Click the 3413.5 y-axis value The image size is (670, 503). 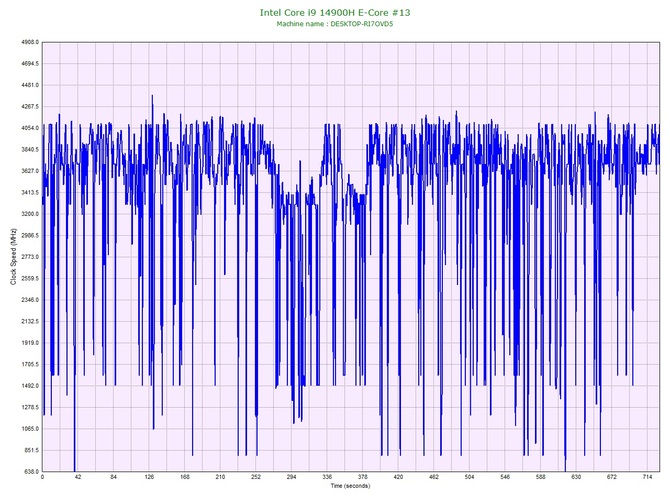(x=30, y=192)
